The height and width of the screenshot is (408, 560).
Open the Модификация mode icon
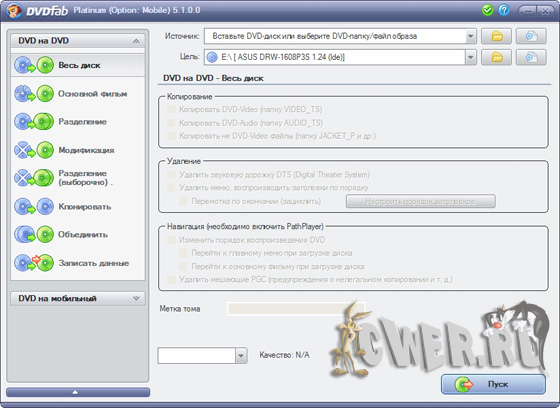(x=34, y=150)
